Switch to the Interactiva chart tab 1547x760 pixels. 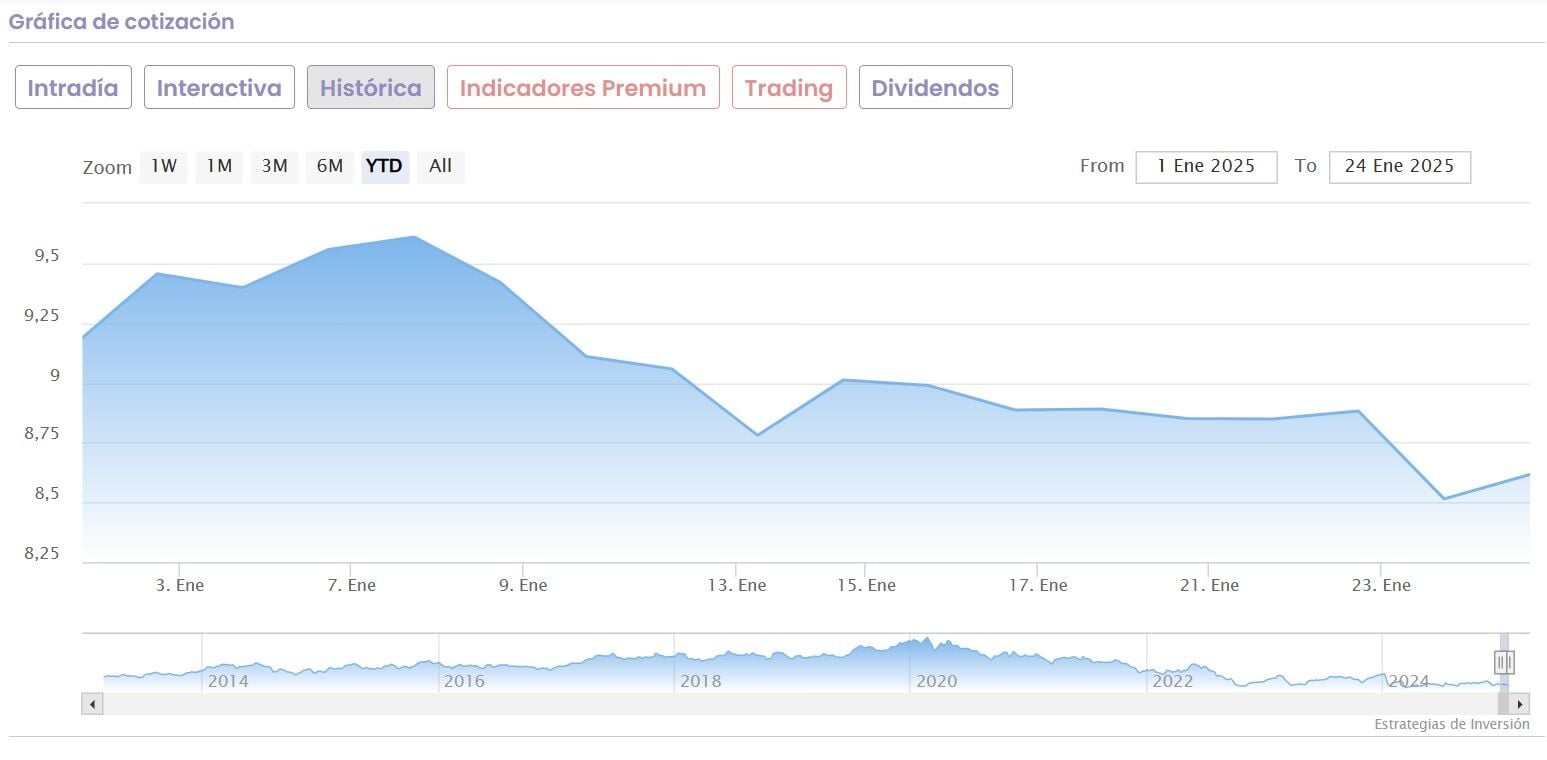pos(219,88)
